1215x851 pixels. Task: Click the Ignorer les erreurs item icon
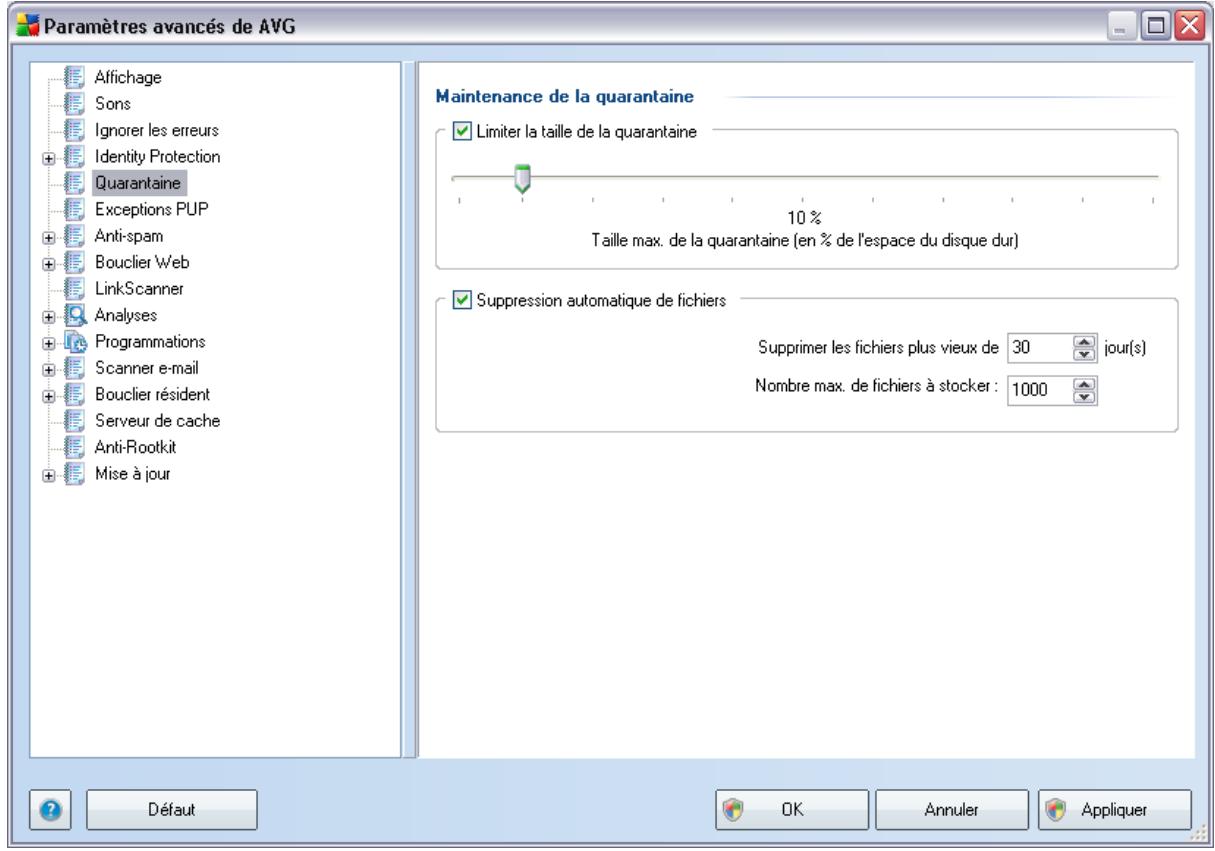[x=73, y=130]
